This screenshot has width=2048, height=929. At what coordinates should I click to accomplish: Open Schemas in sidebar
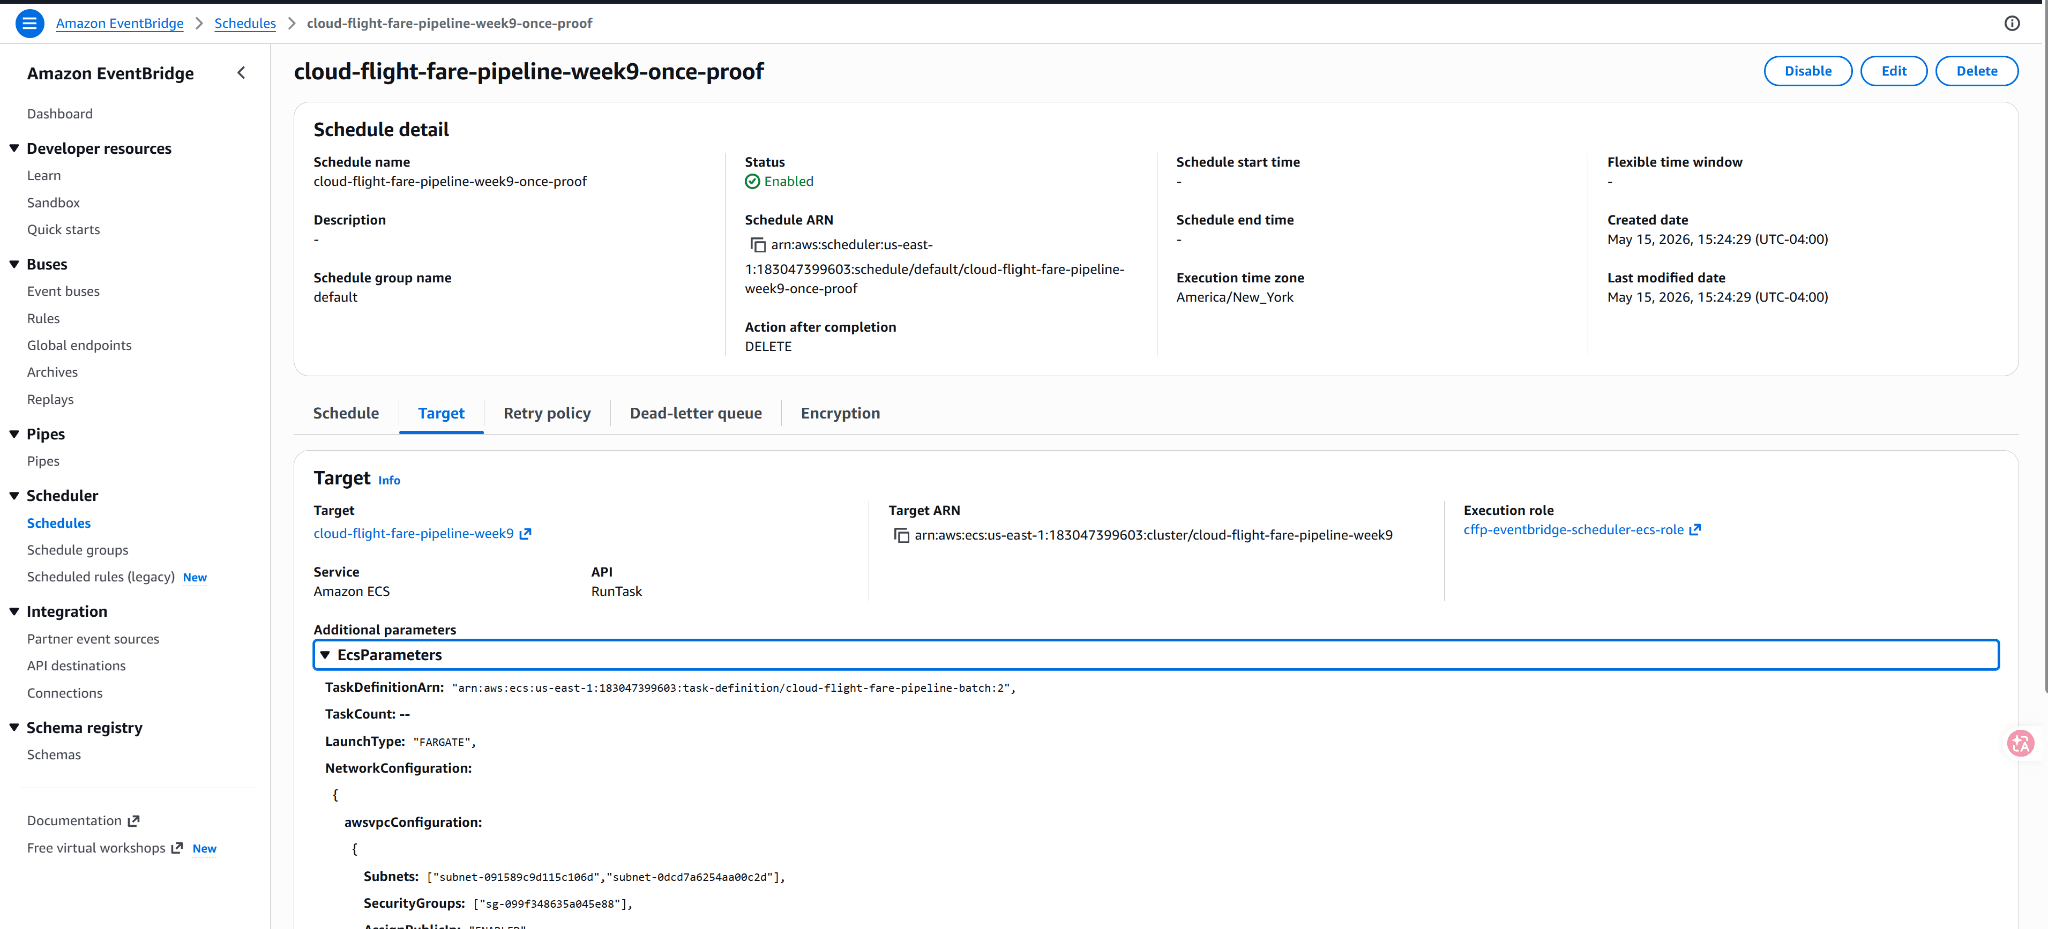pyautogui.click(x=54, y=755)
